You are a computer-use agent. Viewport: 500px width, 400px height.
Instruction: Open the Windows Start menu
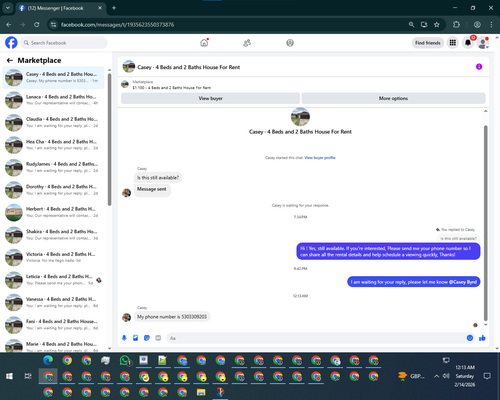click(9, 376)
